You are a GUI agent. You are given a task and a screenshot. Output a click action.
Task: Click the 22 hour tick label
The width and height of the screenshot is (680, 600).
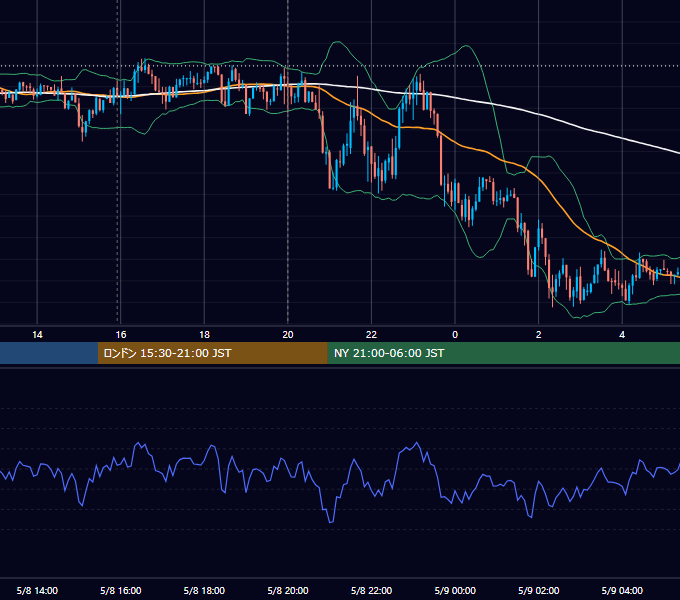(371, 335)
